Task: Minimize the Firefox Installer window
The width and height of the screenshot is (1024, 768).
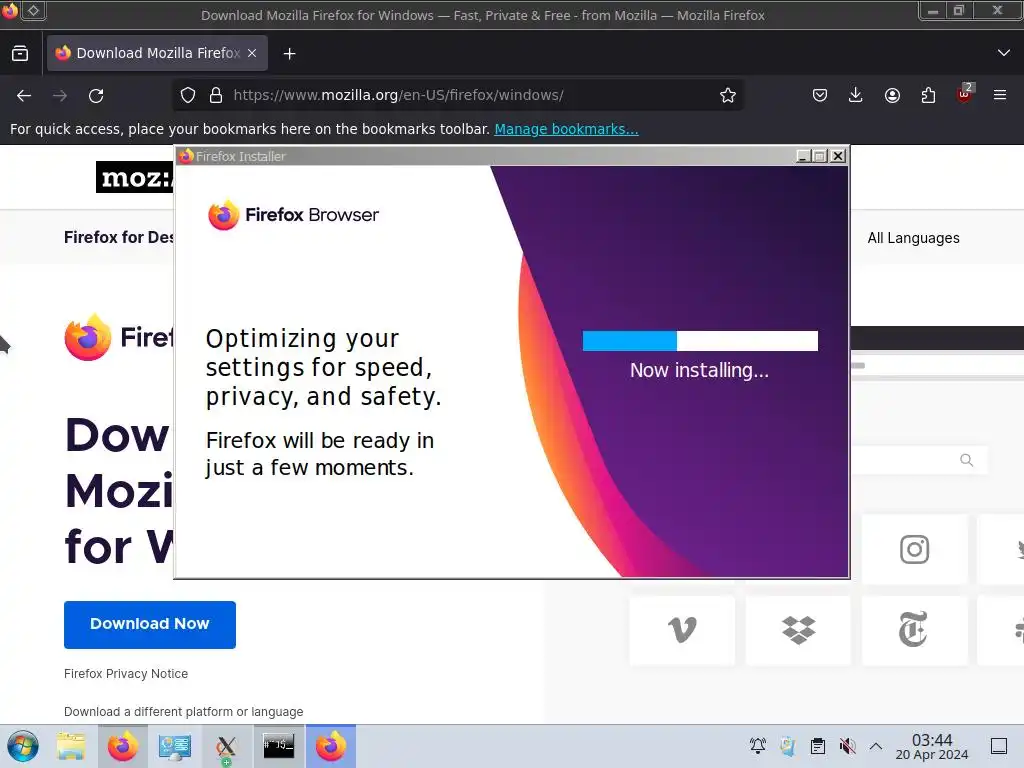Action: [803, 156]
